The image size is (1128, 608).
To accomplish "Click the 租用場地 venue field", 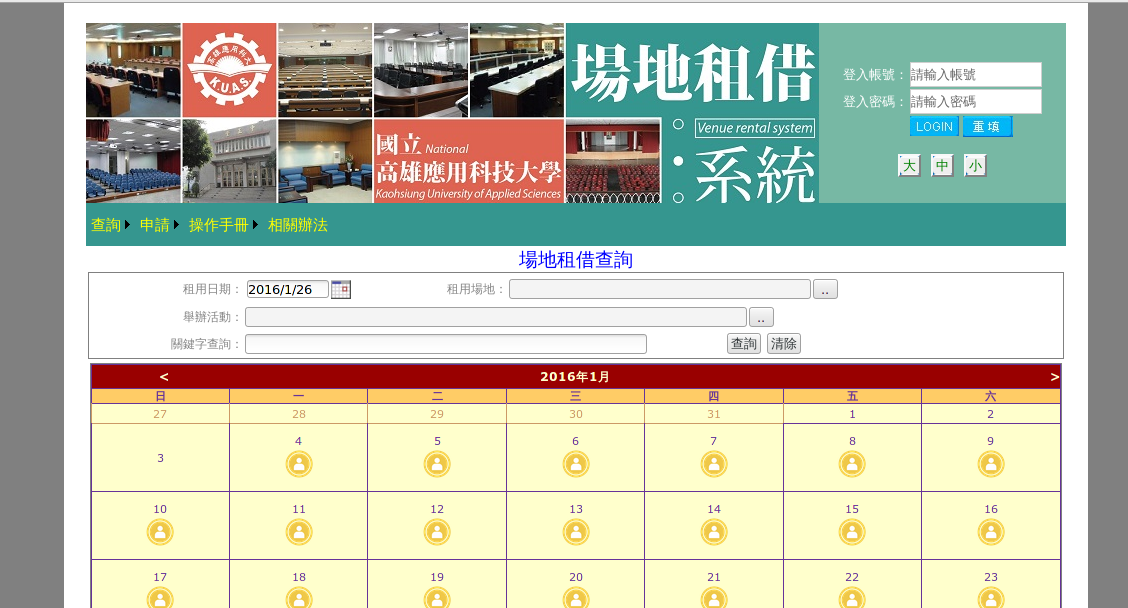I will point(660,289).
